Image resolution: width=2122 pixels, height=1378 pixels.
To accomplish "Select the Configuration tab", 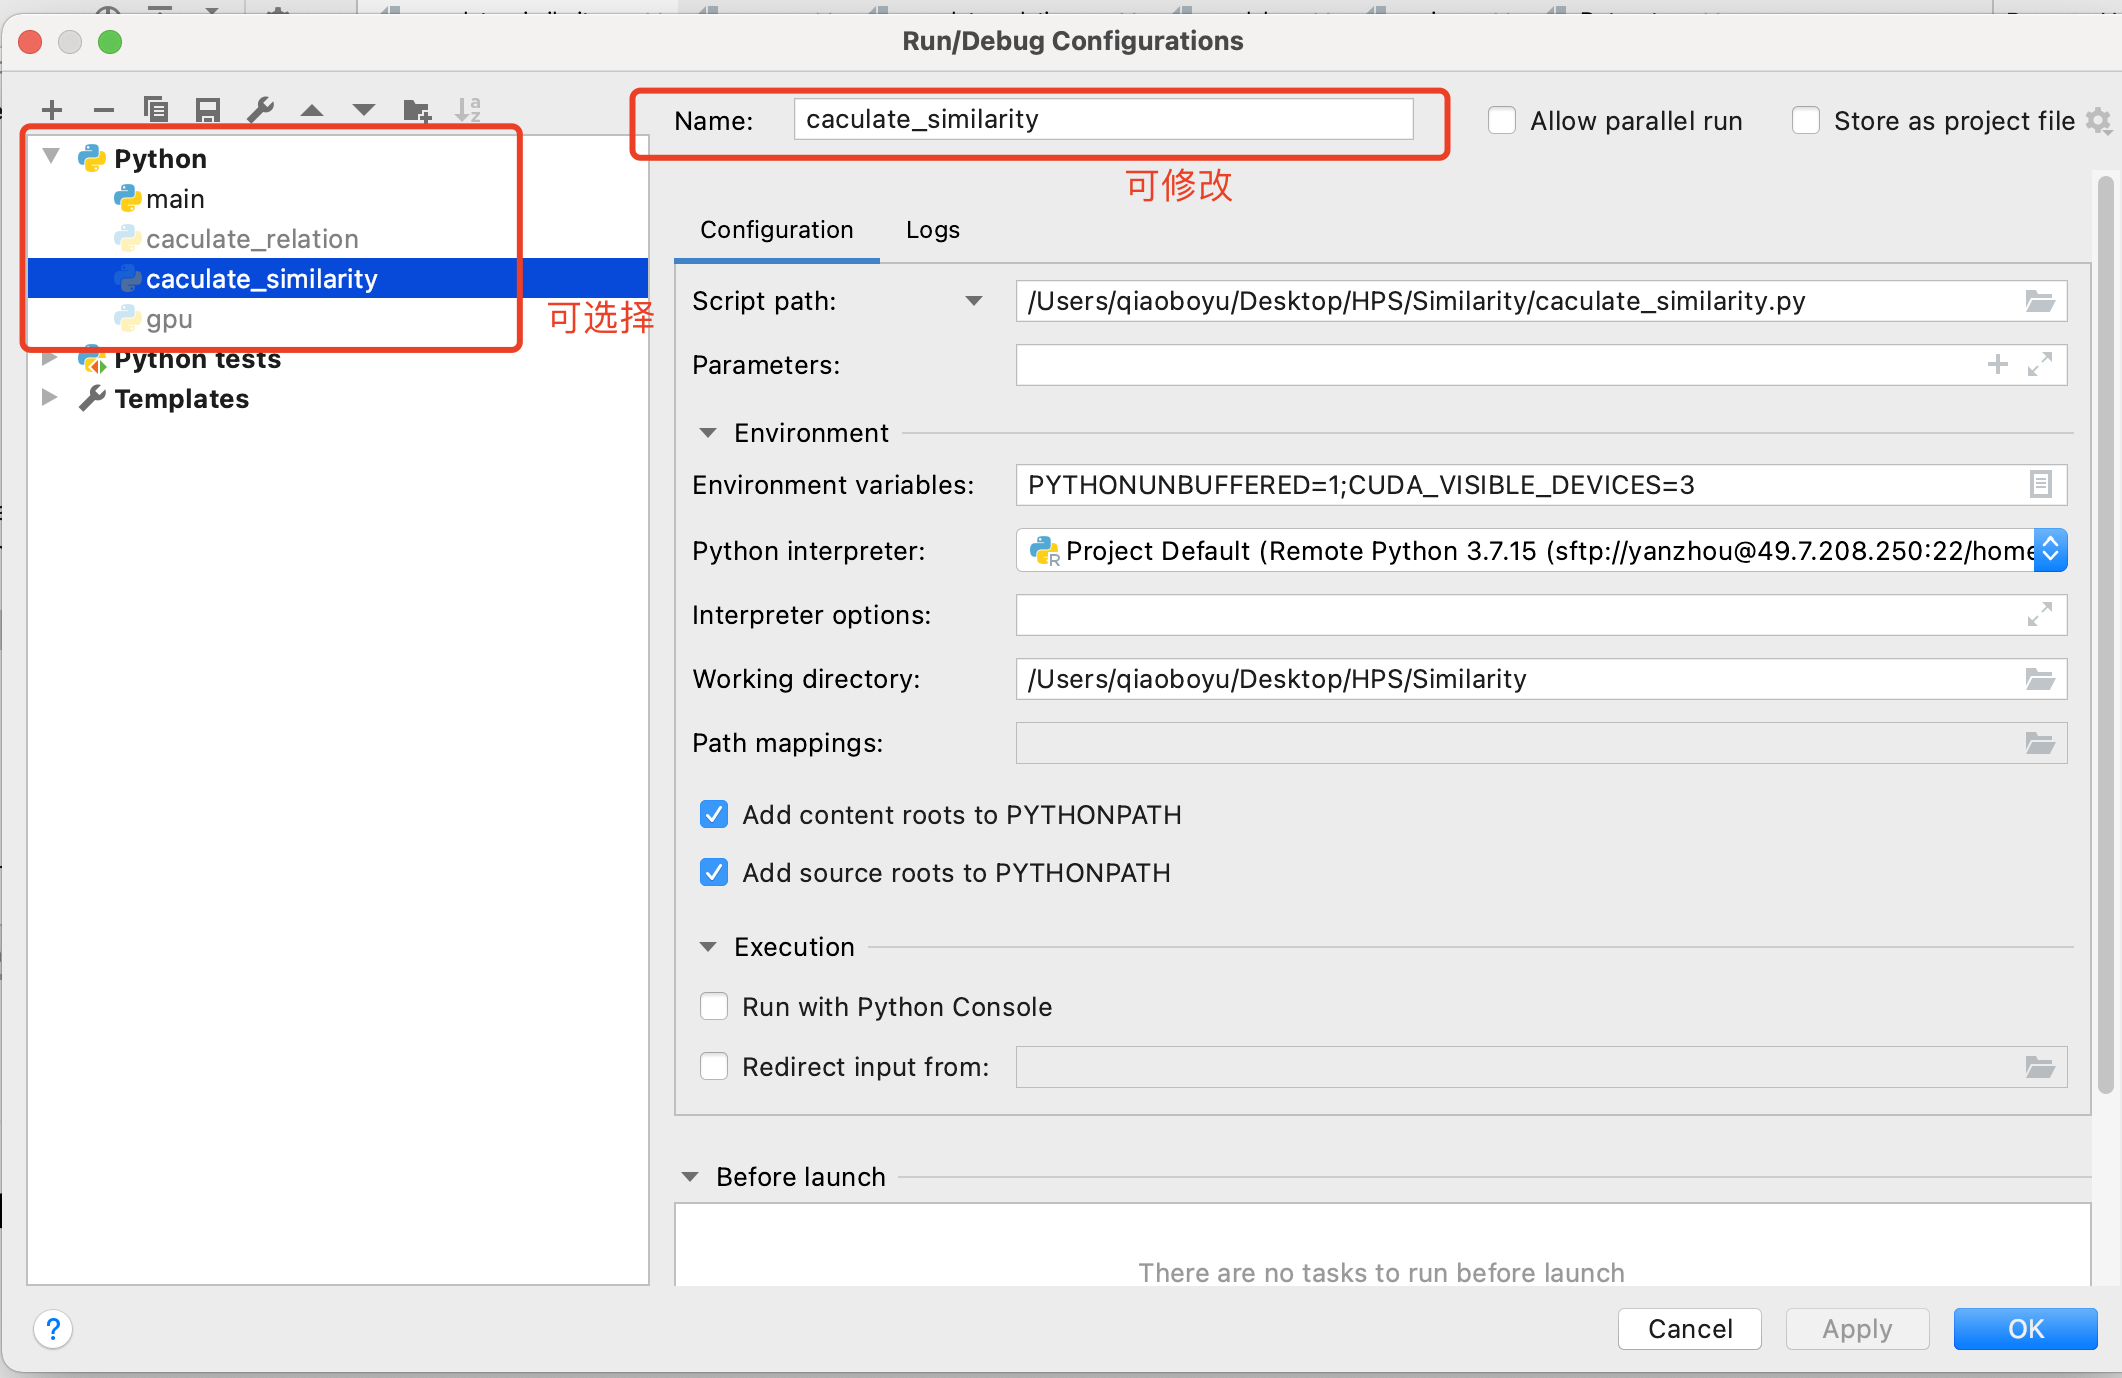I will [776, 230].
